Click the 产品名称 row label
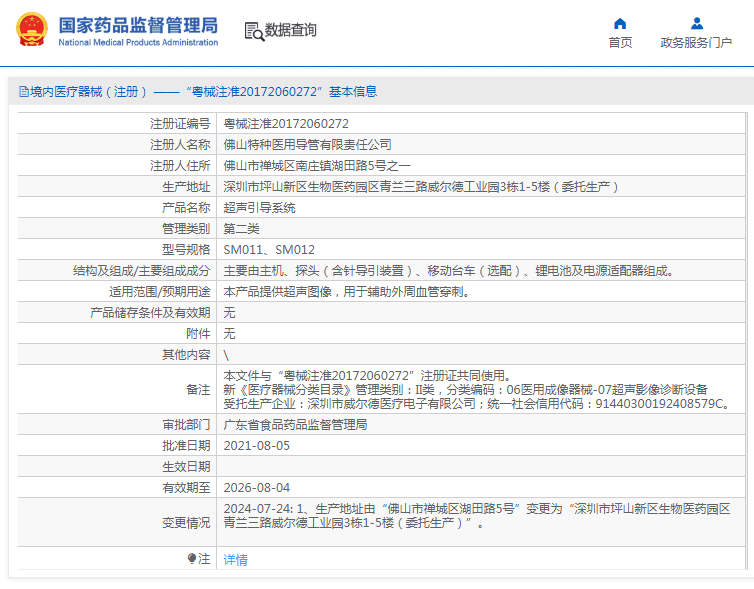Screen dimensions: 754x589 point(186,208)
